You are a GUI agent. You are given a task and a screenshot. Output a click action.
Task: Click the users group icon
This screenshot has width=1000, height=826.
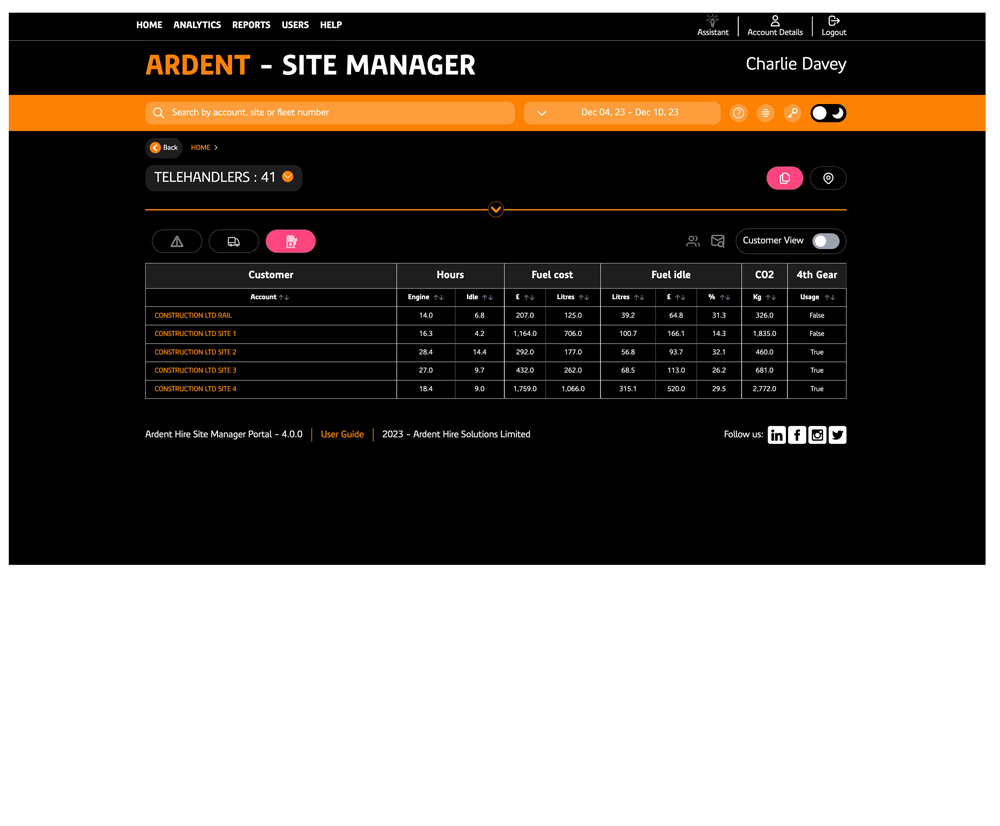pyautogui.click(x=693, y=241)
